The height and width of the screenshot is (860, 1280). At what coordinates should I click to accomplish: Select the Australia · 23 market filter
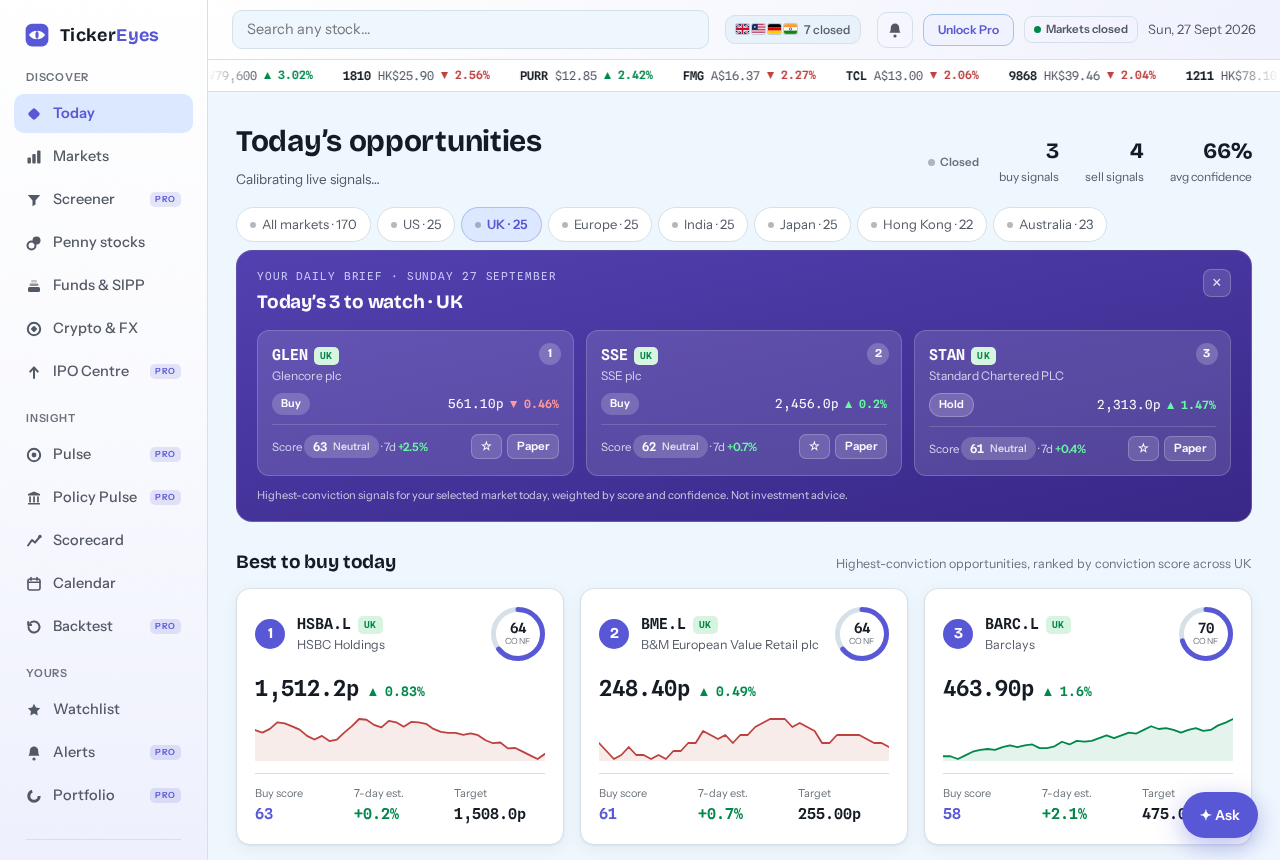click(x=1050, y=225)
